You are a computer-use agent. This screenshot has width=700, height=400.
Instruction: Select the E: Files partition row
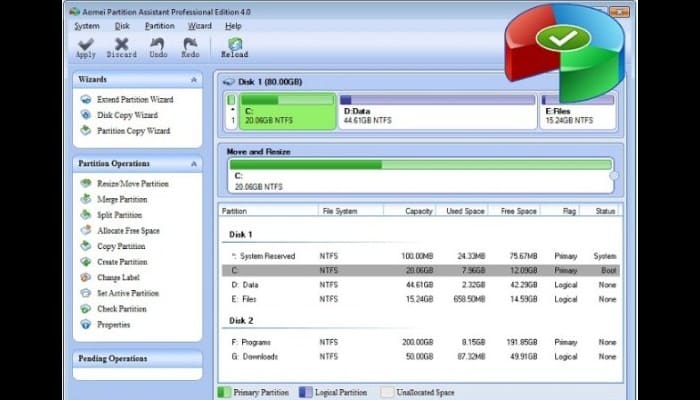point(421,299)
